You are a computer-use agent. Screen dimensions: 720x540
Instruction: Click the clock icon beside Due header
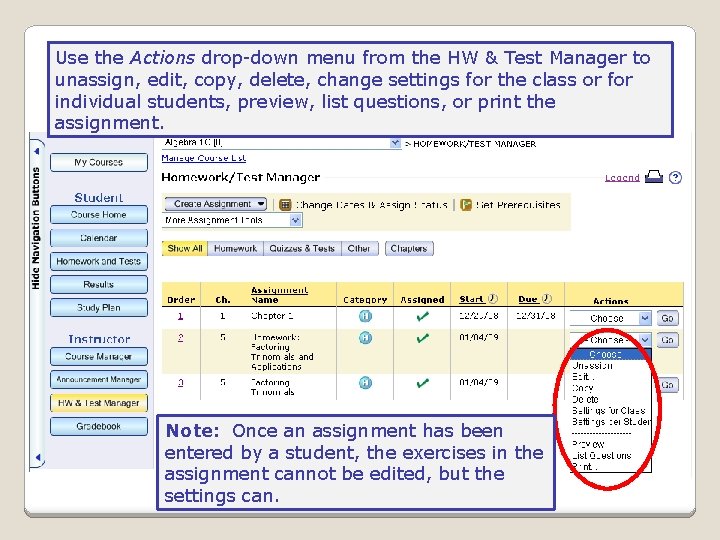[546, 298]
